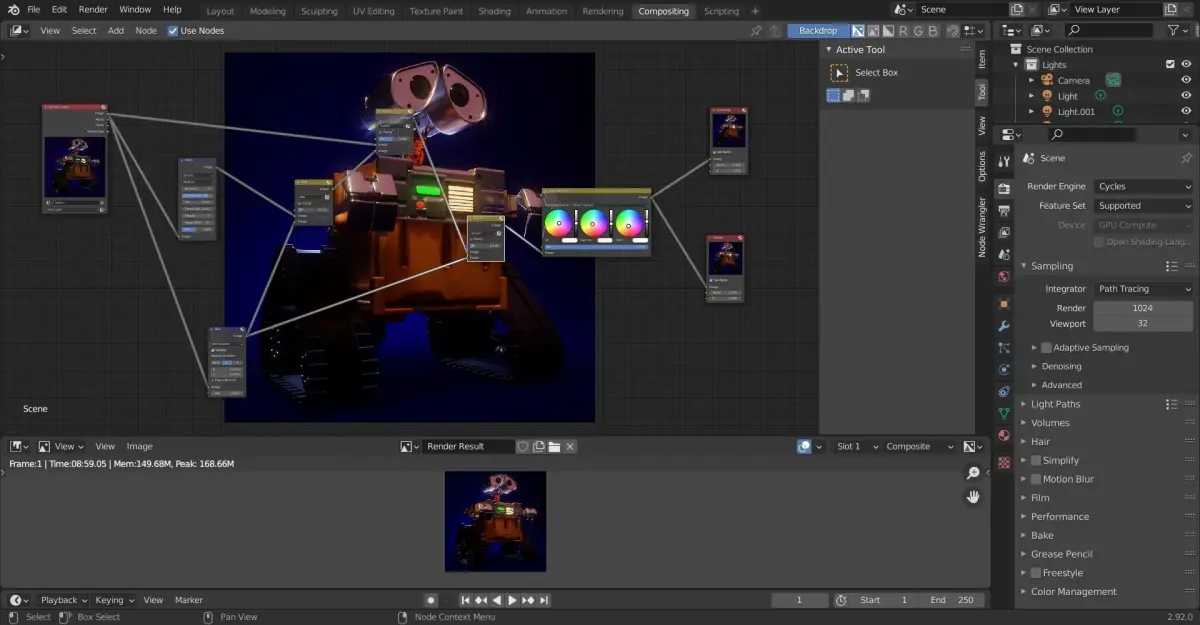
Task: Click the pan hand gizmo in image editor
Action: (x=973, y=497)
